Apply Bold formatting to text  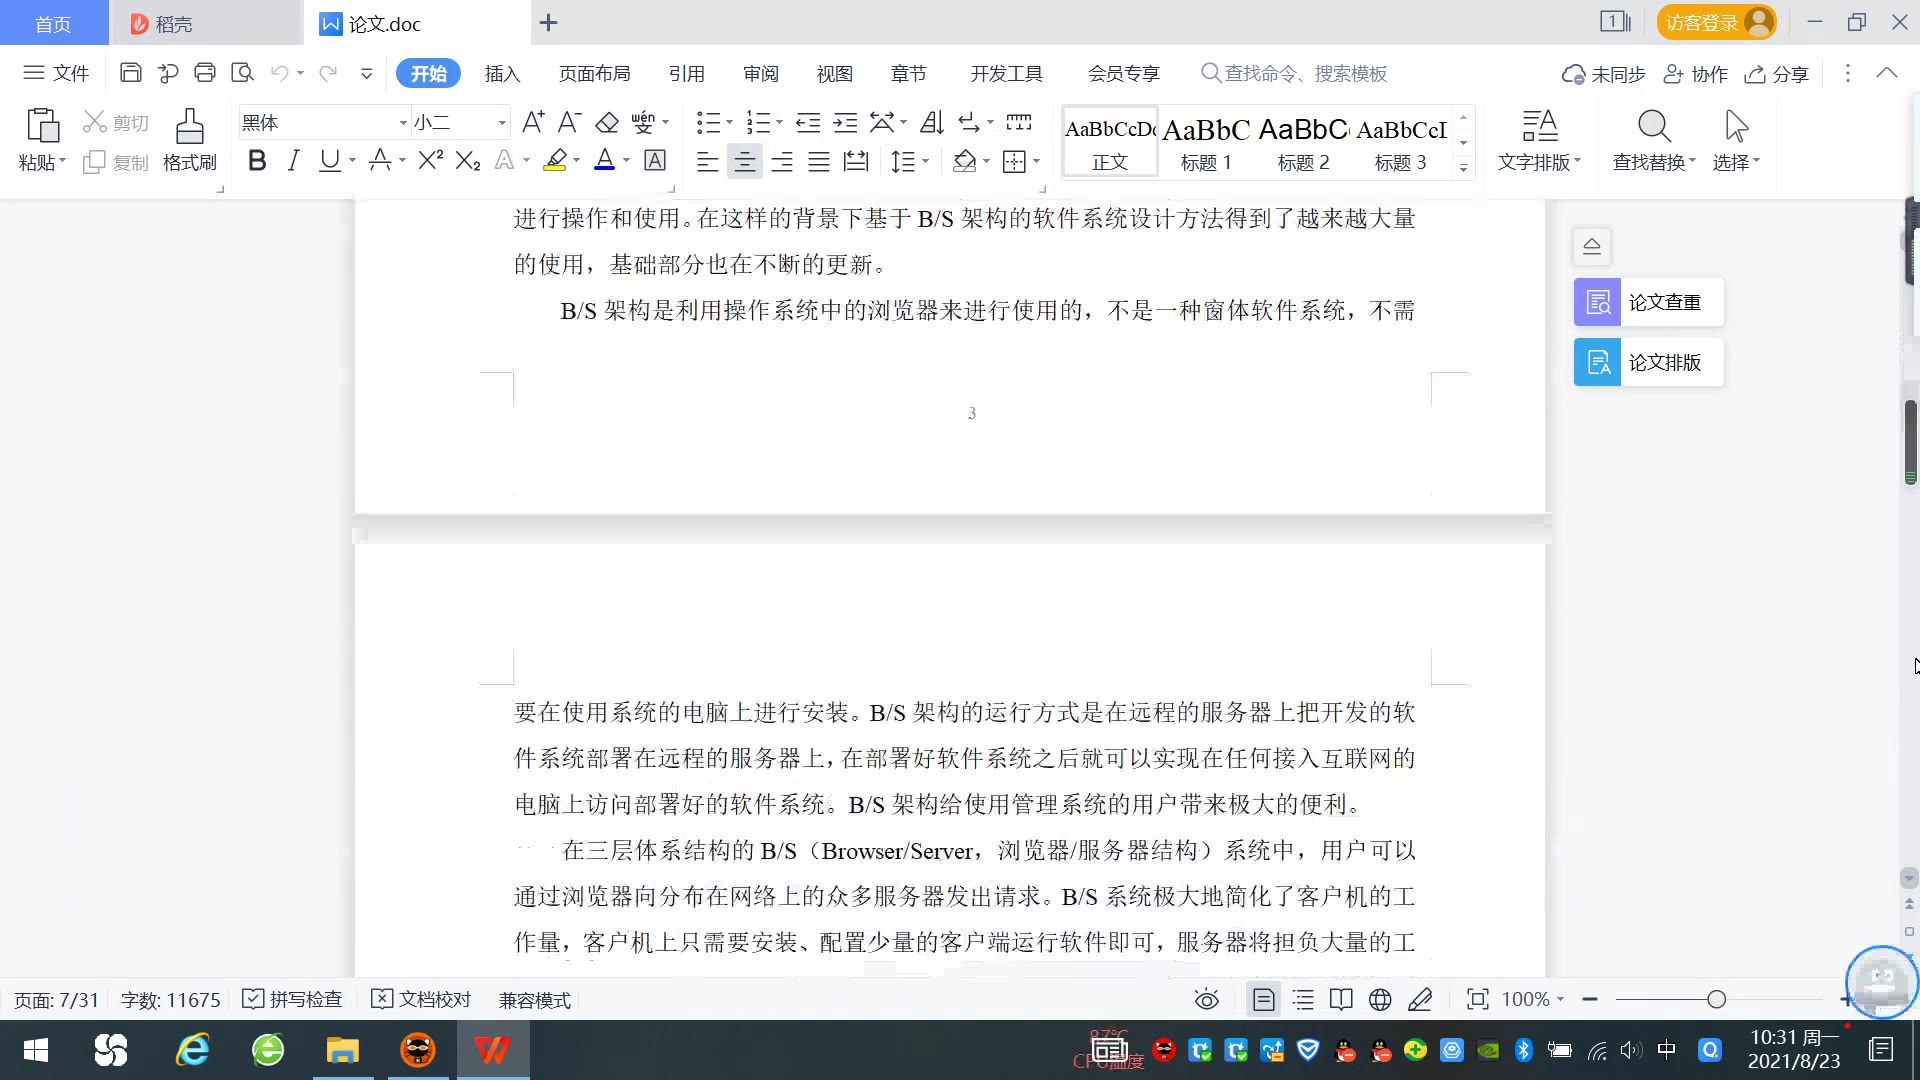click(257, 161)
